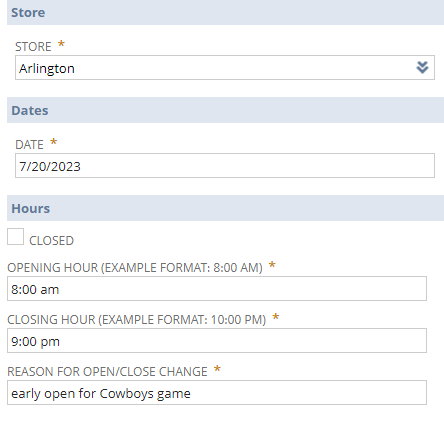Click the Reason for Open/Close Change label
Screen dimensions: 444x422
click(x=107, y=372)
